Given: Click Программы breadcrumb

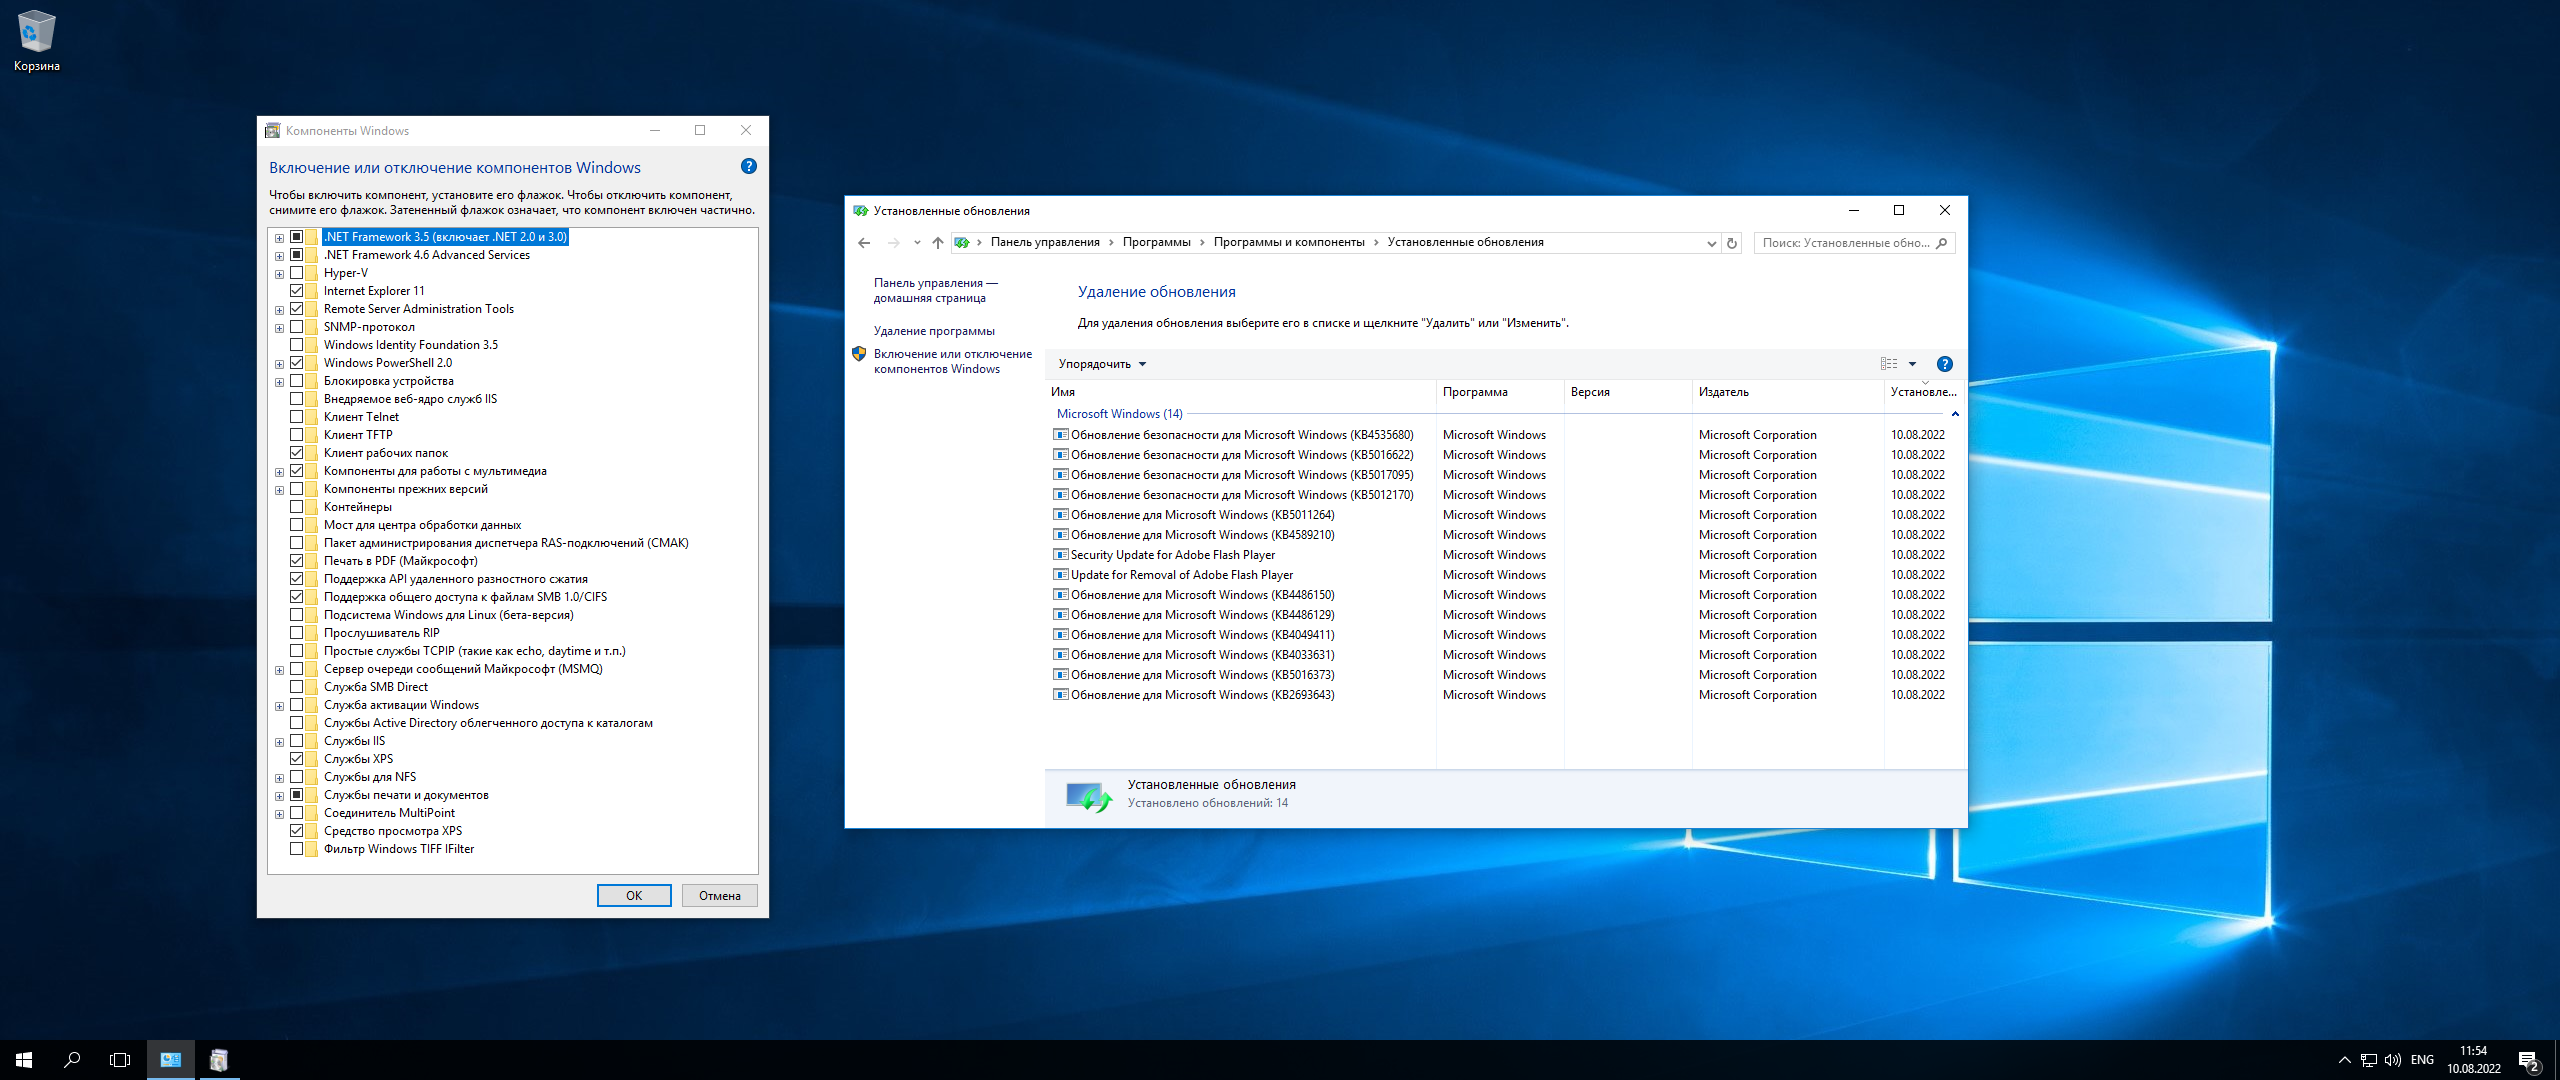Looking at the screenshot, I should [1156, 242].
